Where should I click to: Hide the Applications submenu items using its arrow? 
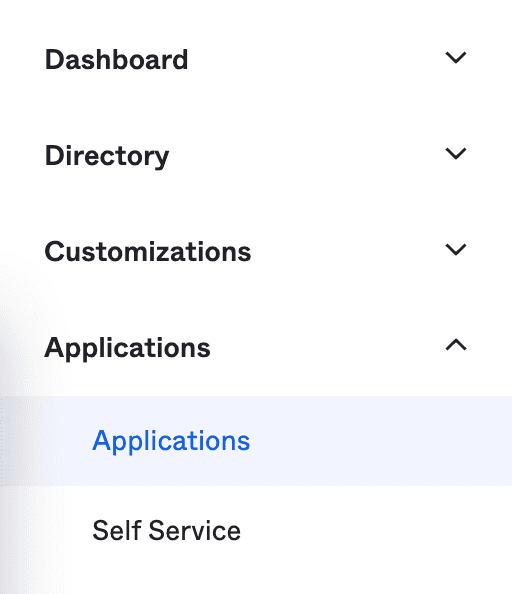[456, 345]
